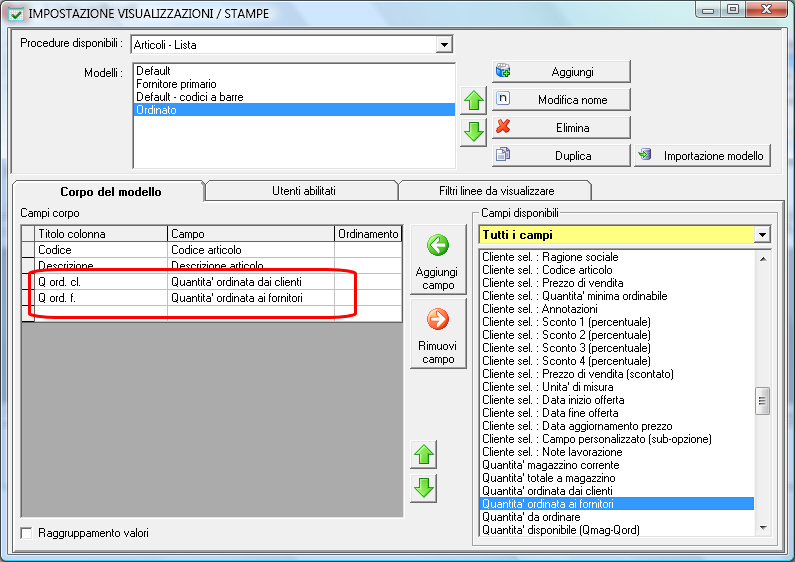Move field down with lower green arrow

(424, 488)
